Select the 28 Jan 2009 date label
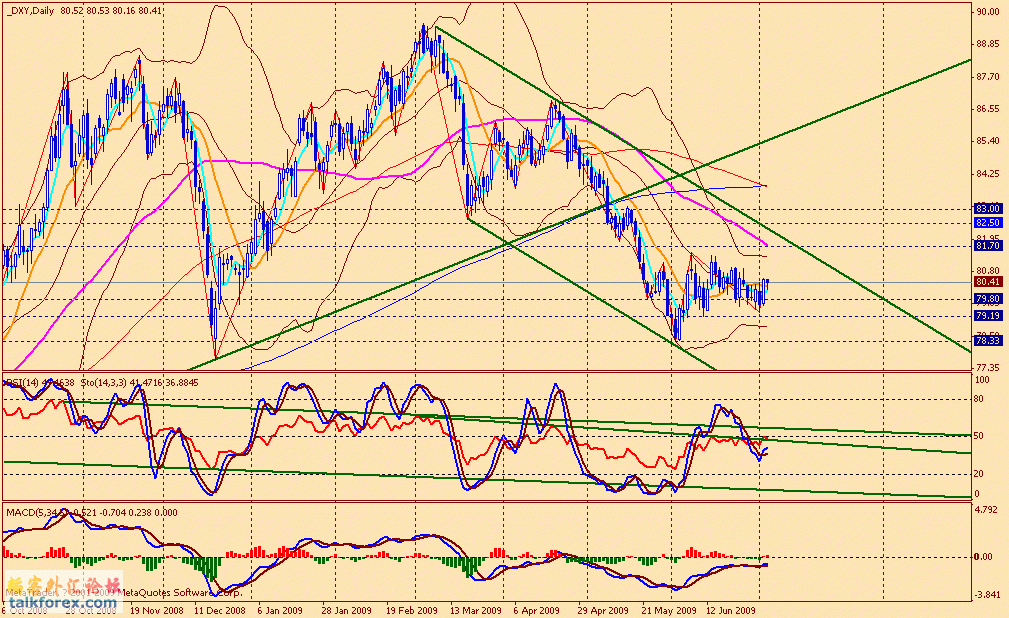This screenshot has width=1009, height=618. (346, 610)
